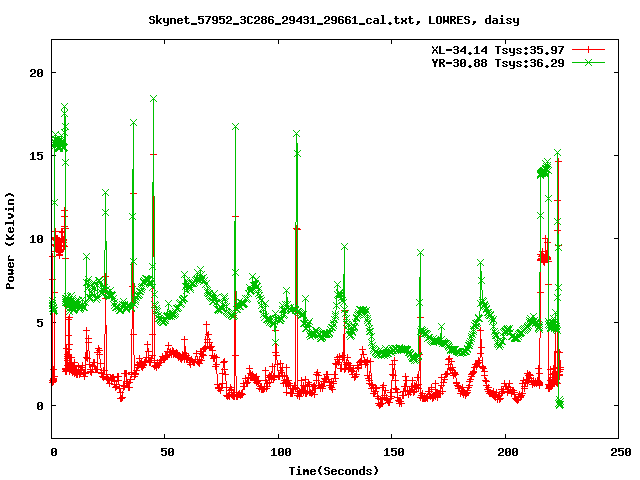The height and width of the screenshot is (480, 640).
Task: Click the red legend line sample
Action: click(588, 50)
